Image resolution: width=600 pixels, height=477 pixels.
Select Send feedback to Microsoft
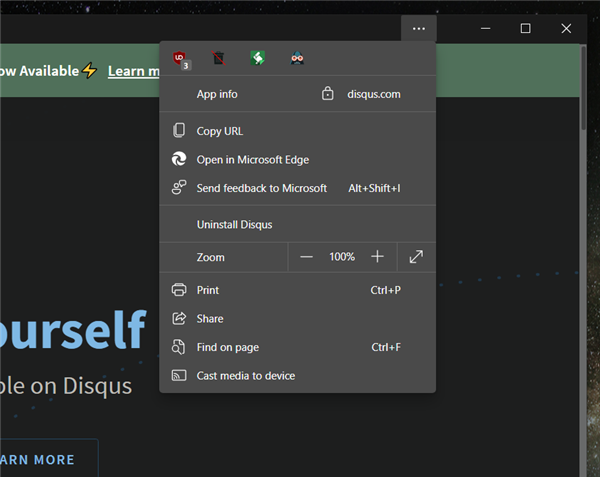tap(261, 188)
